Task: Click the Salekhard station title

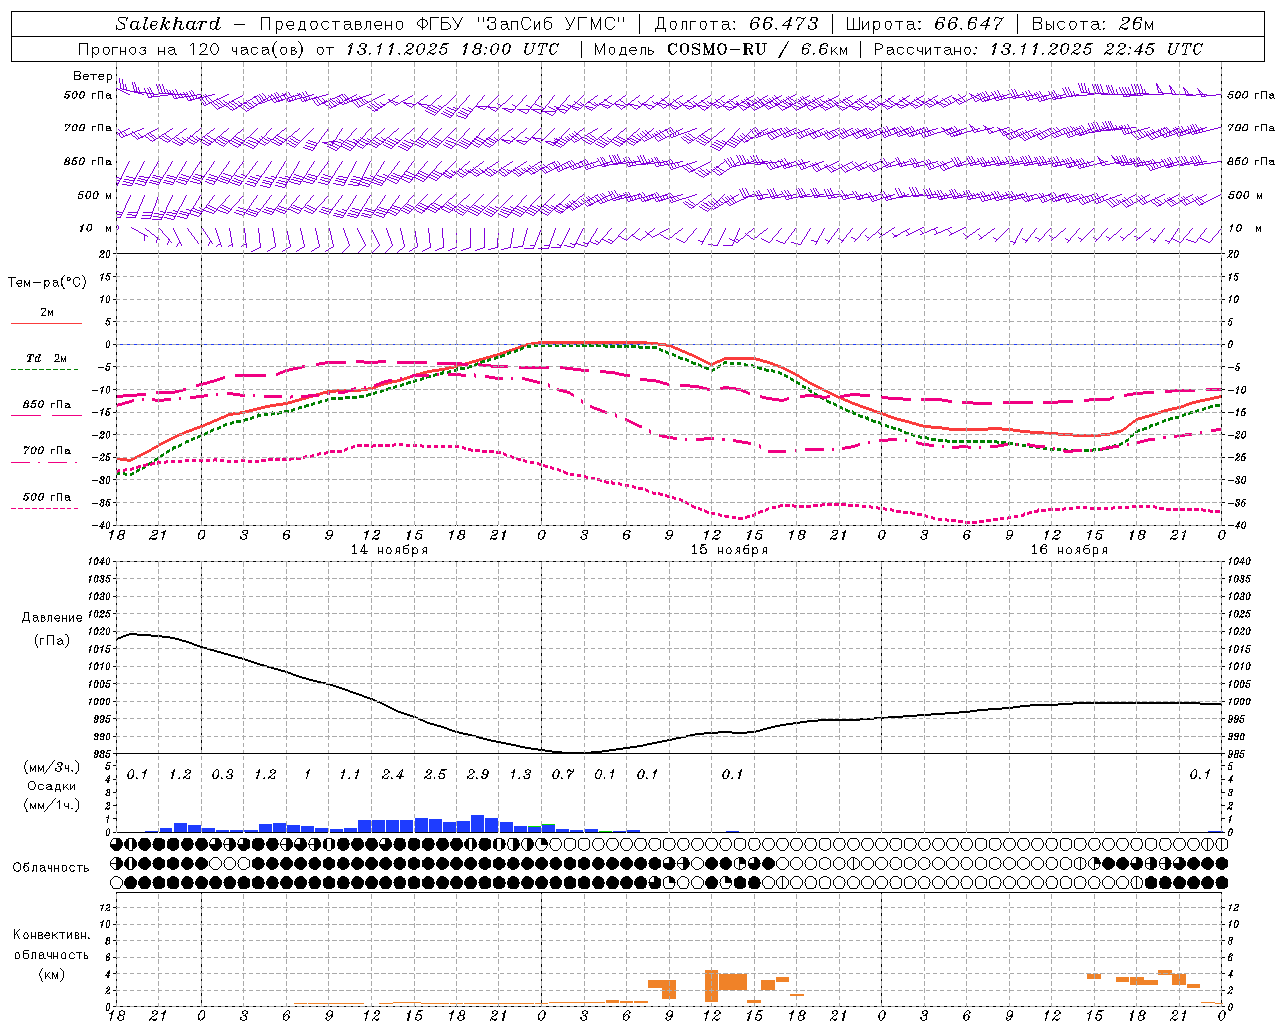Action: (x=168, y=24)
